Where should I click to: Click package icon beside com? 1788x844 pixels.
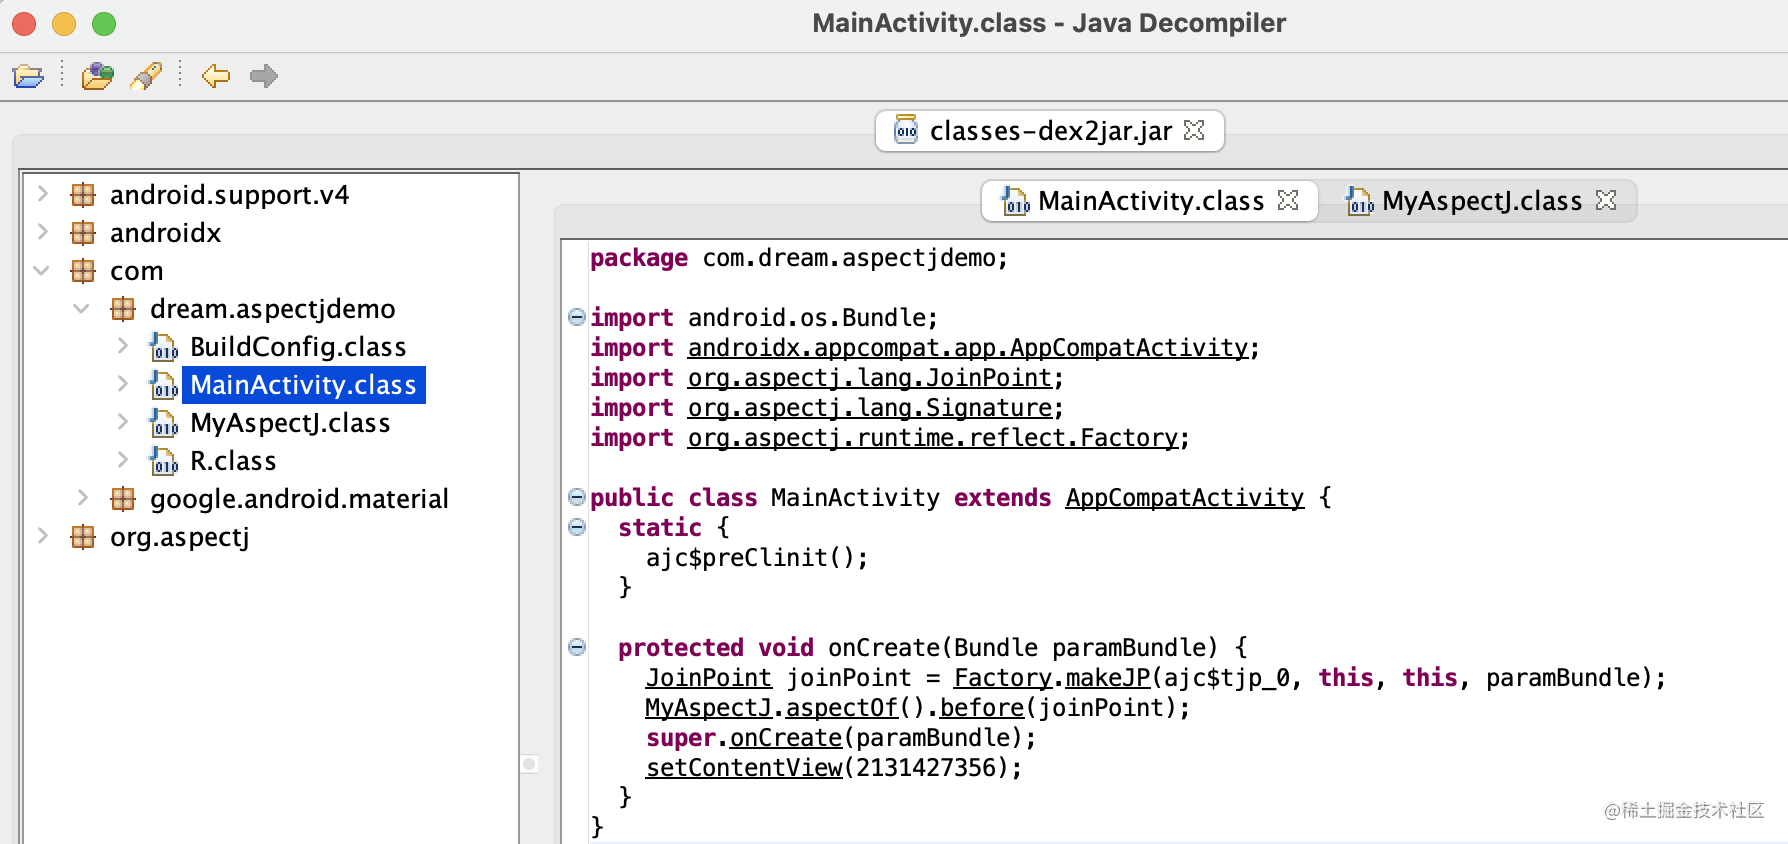(83, 271)
